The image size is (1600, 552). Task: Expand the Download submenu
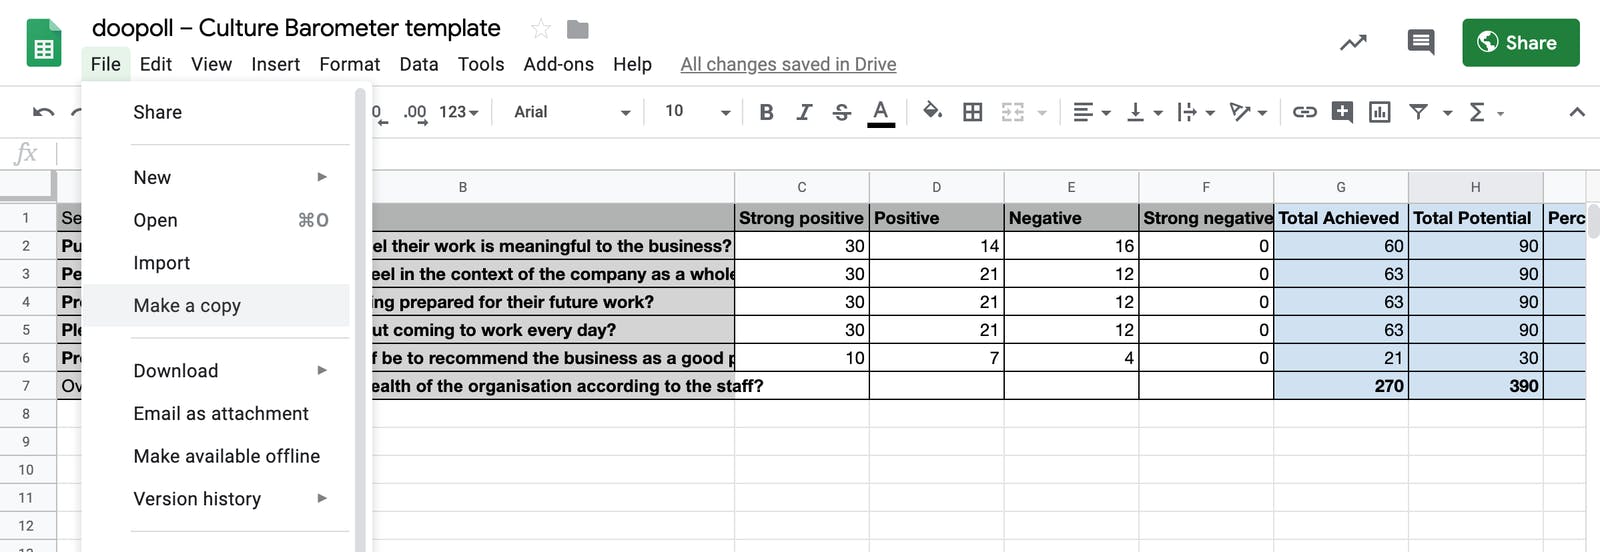(x=230, y=371)
